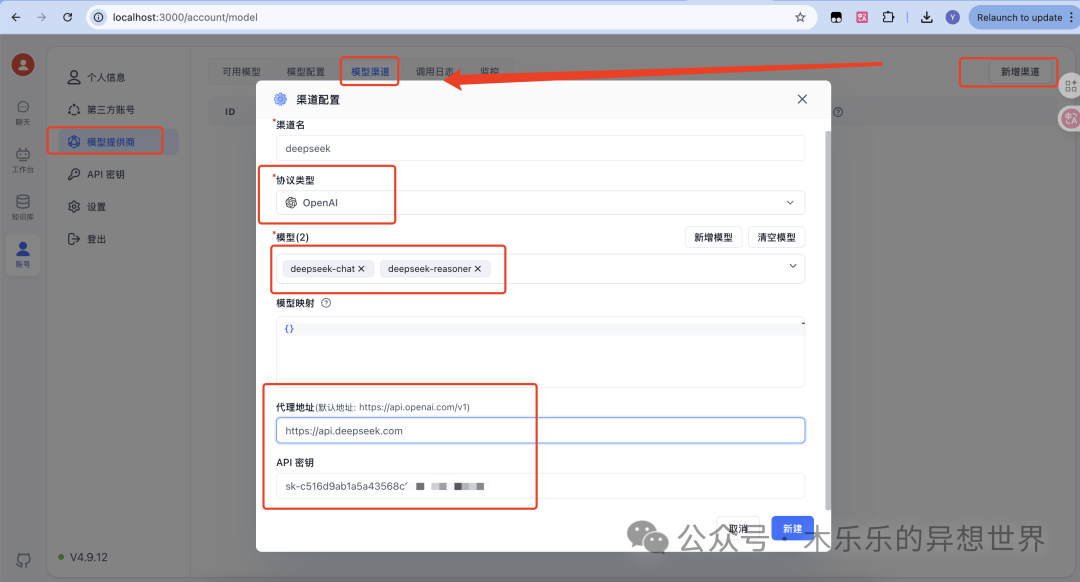Image resolution: width=1080 pixels, height=582 pixels.
Task: Open the API 密钥 menu item
Action: 96,174
